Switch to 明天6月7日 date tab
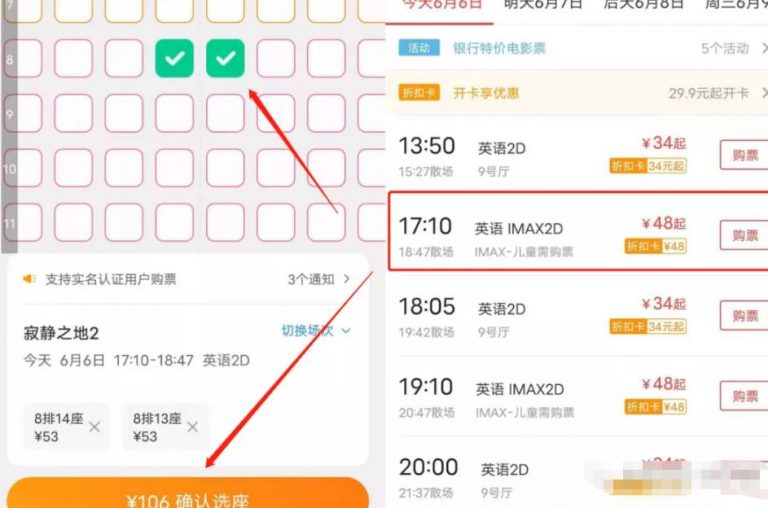 pyautogui.click(x=543, y=5)
